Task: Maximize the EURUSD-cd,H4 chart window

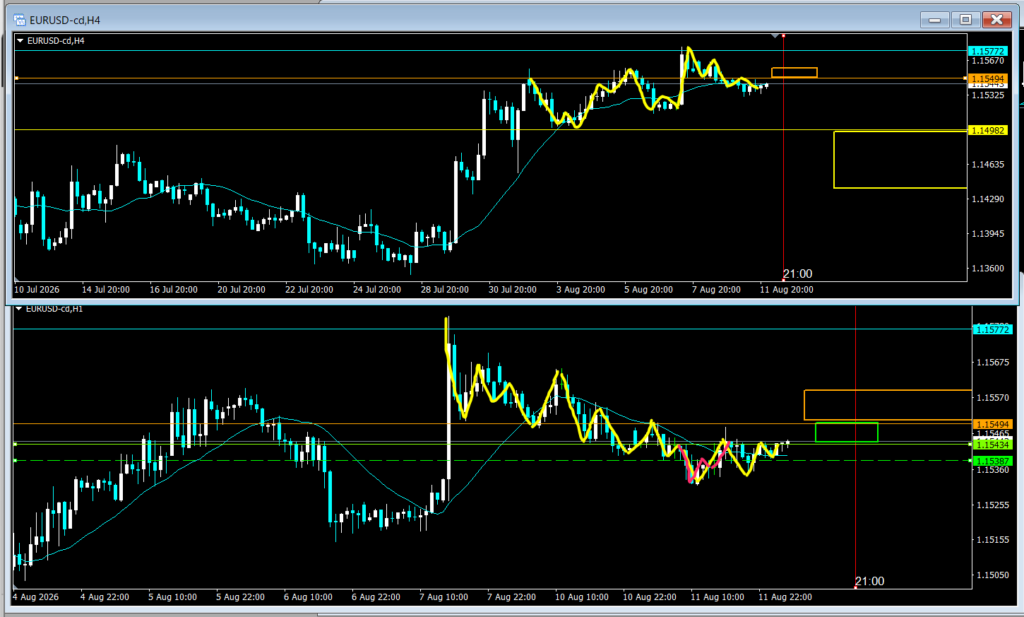Action: (x=965, y=20)
